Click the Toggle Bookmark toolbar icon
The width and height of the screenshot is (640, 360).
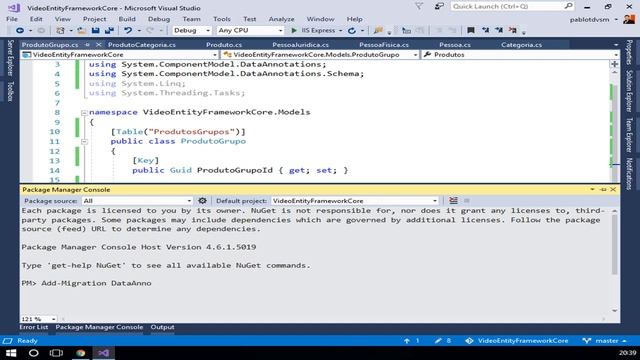coord(471,31)
